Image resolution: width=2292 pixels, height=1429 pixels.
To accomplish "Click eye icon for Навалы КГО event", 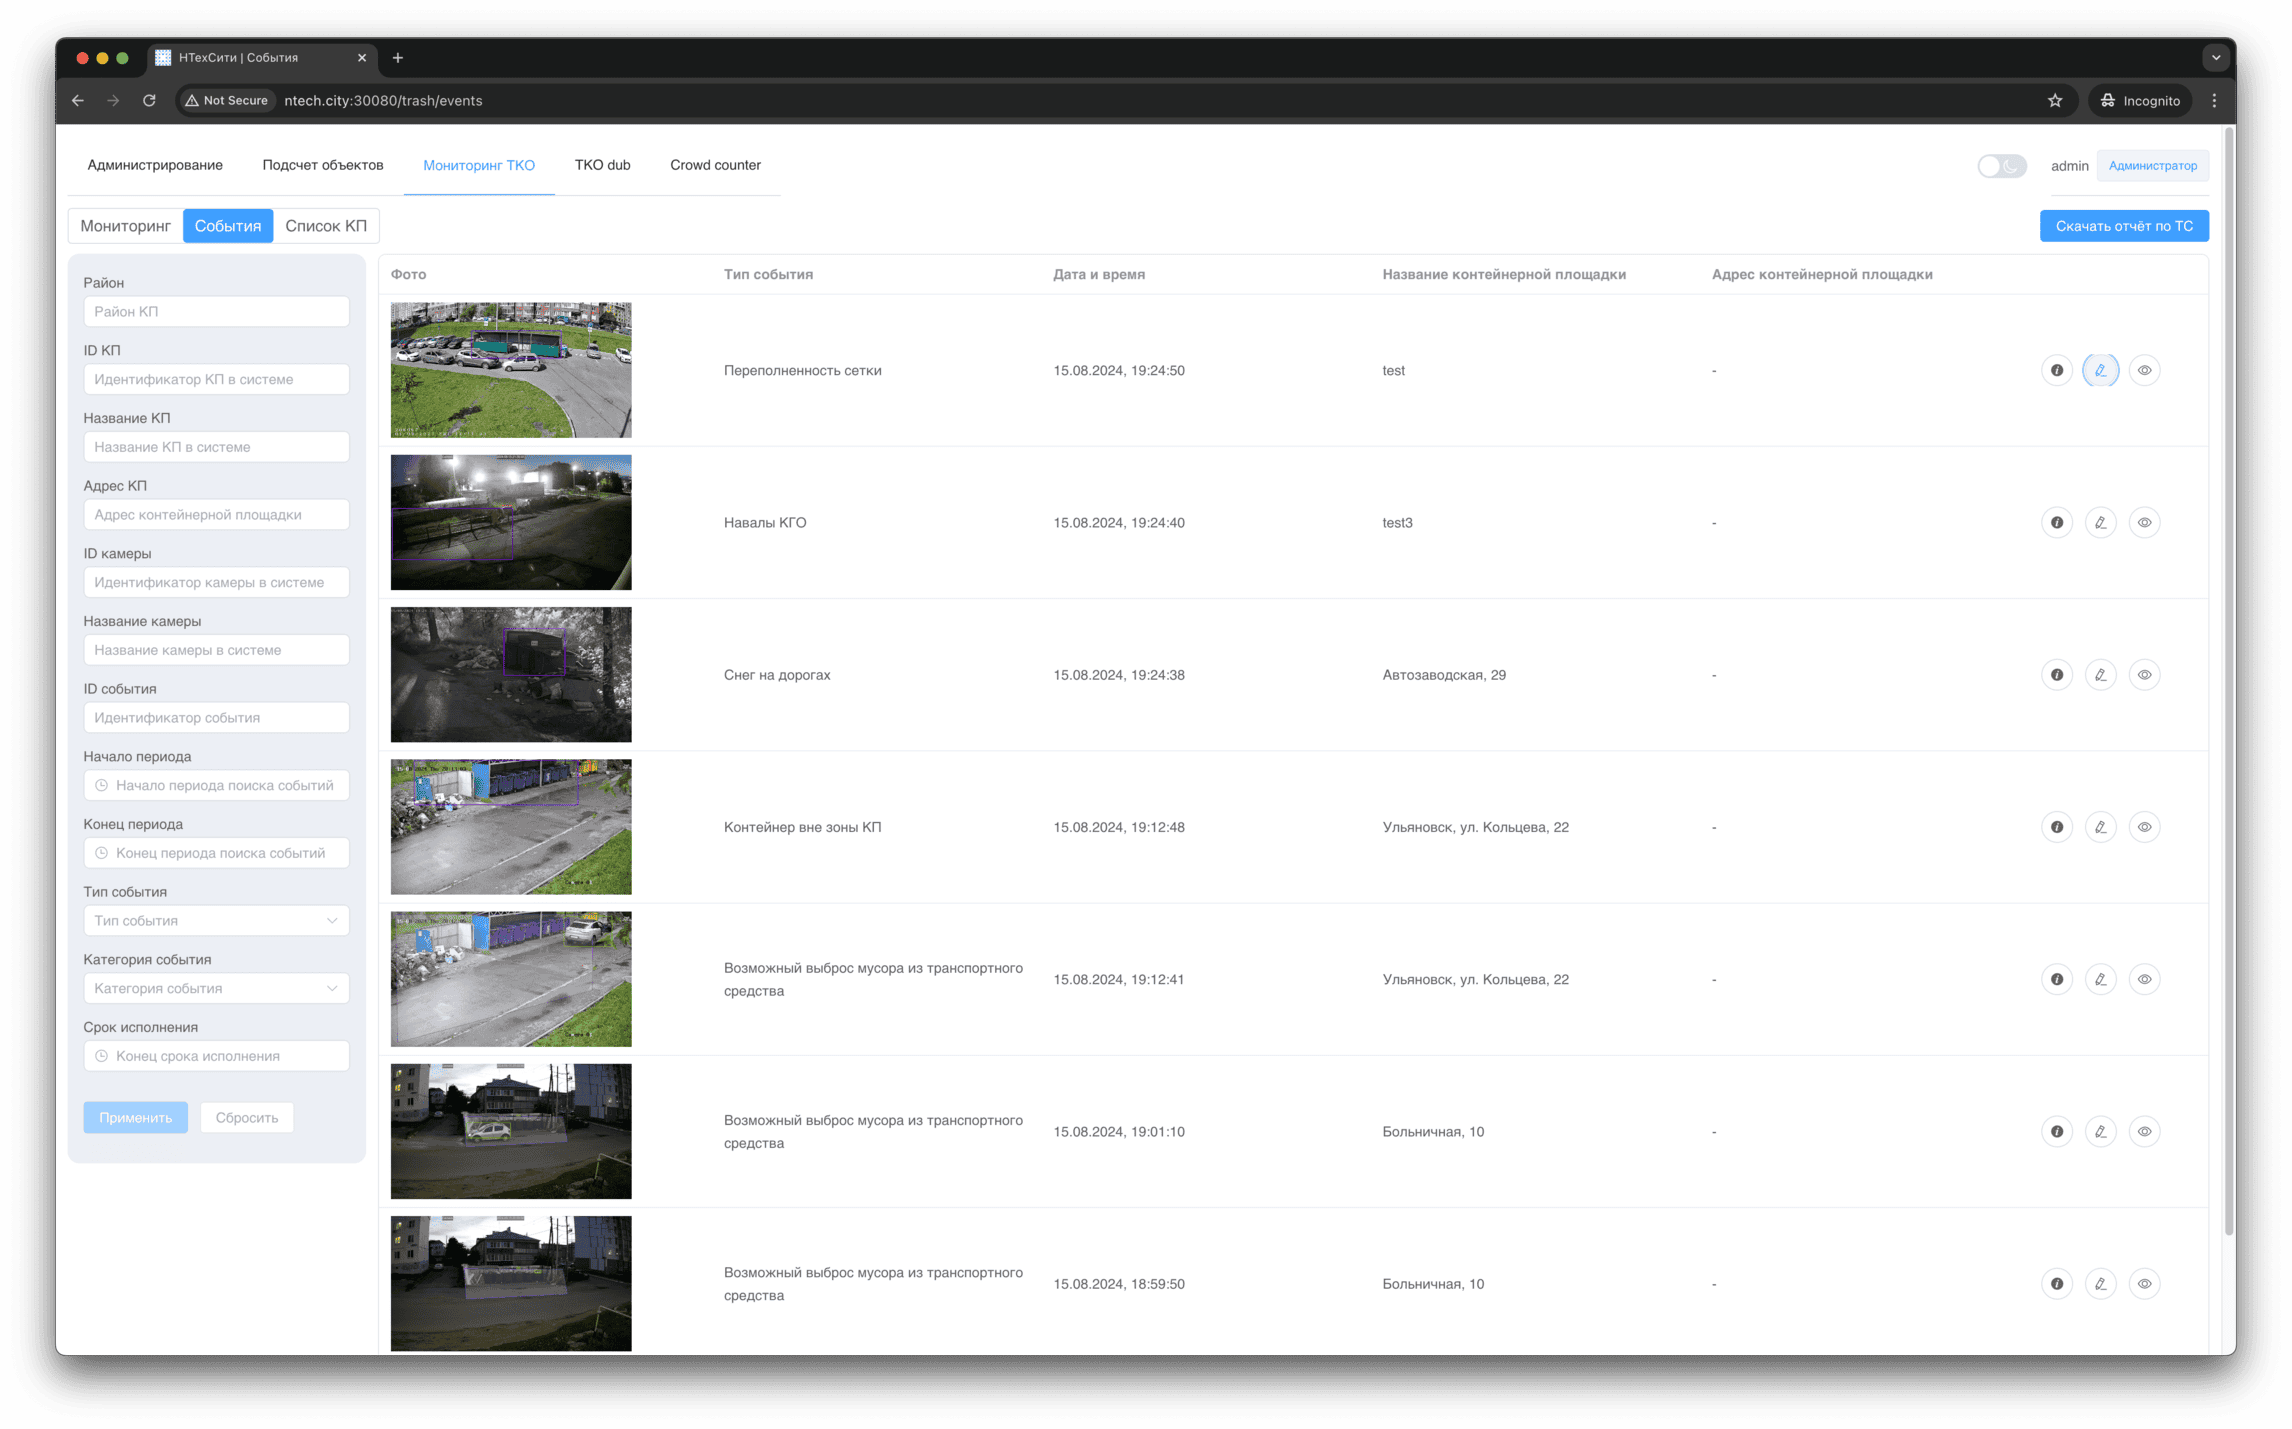I will (x=2144, y=522).
